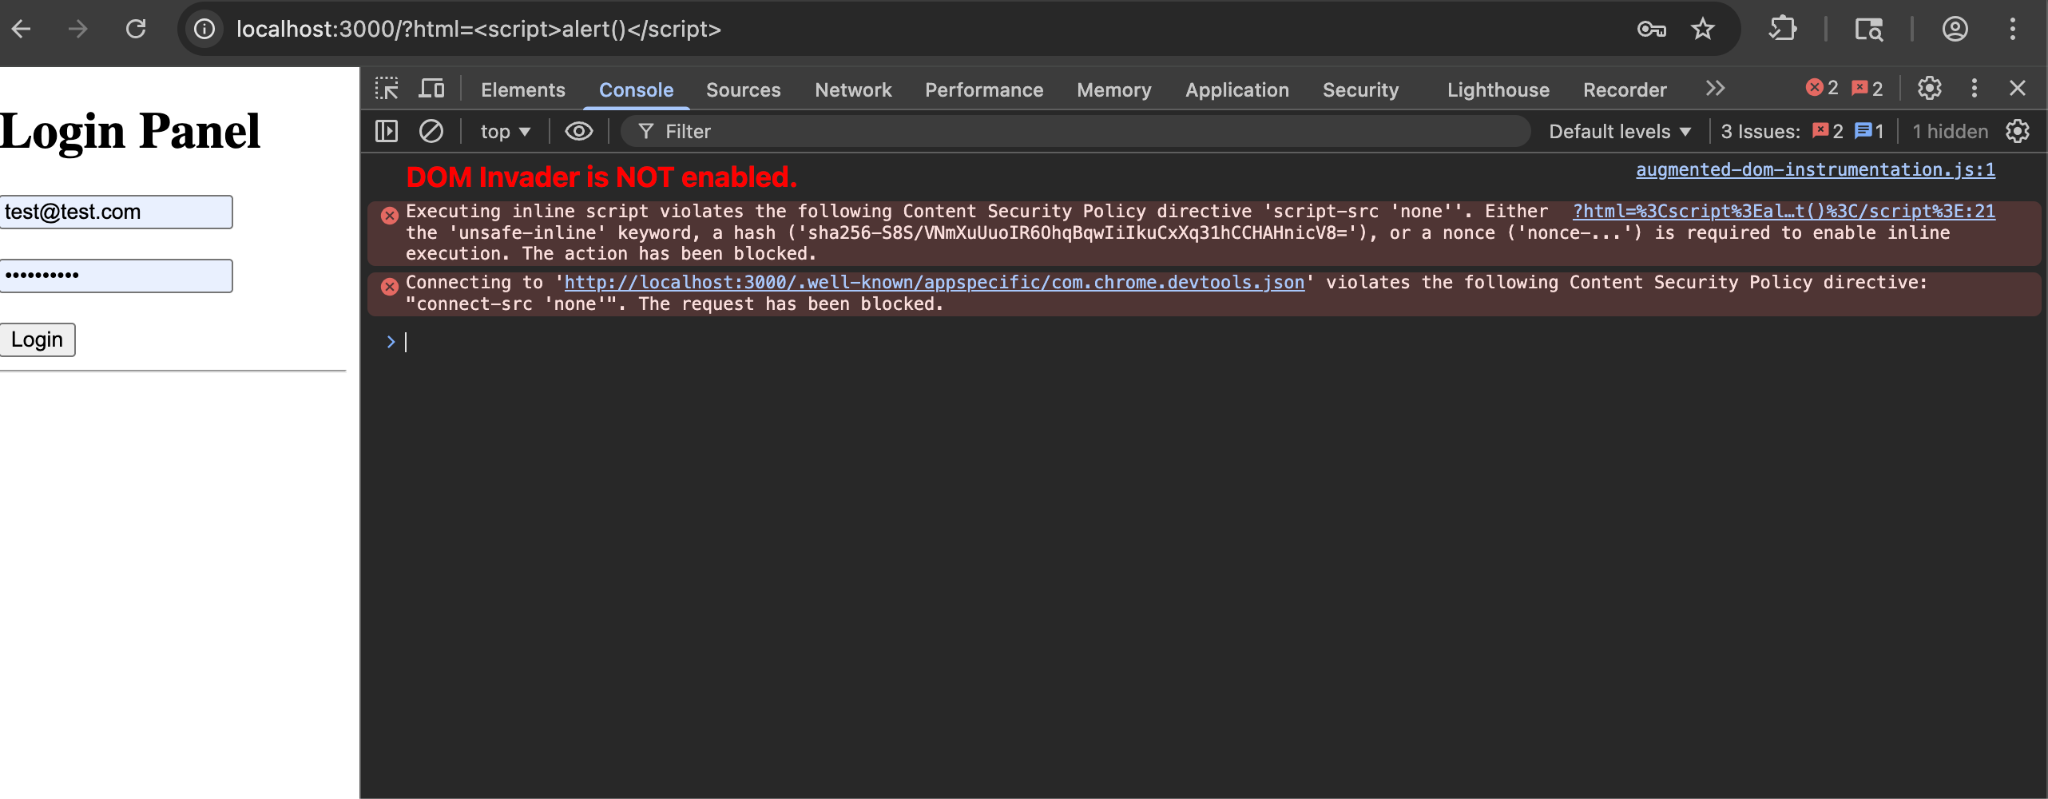Open the Application tab
This screenshot has width=2048, height=799.
[x=1237, y=90]
